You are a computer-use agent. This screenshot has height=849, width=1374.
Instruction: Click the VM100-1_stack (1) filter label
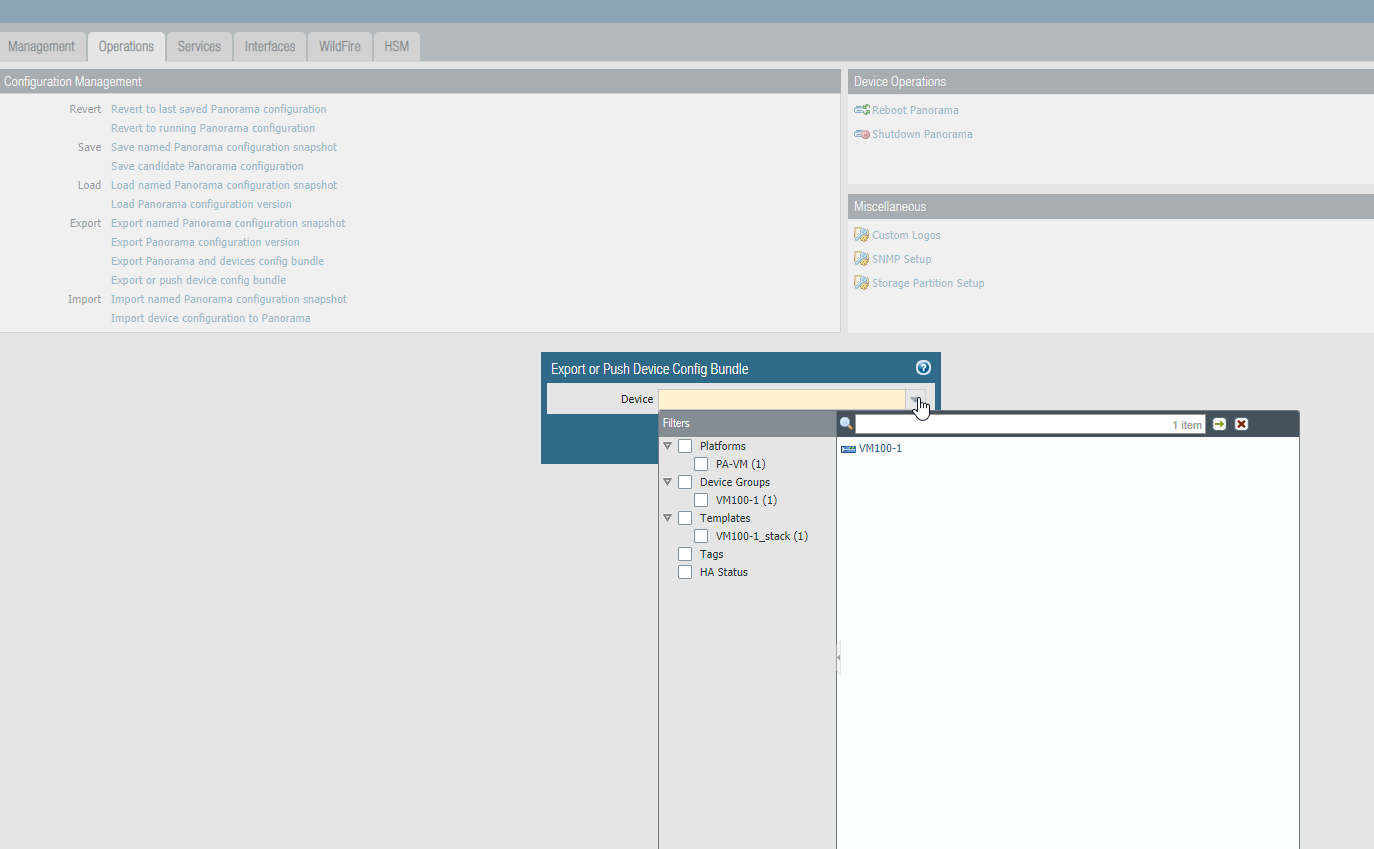point(762,536)
